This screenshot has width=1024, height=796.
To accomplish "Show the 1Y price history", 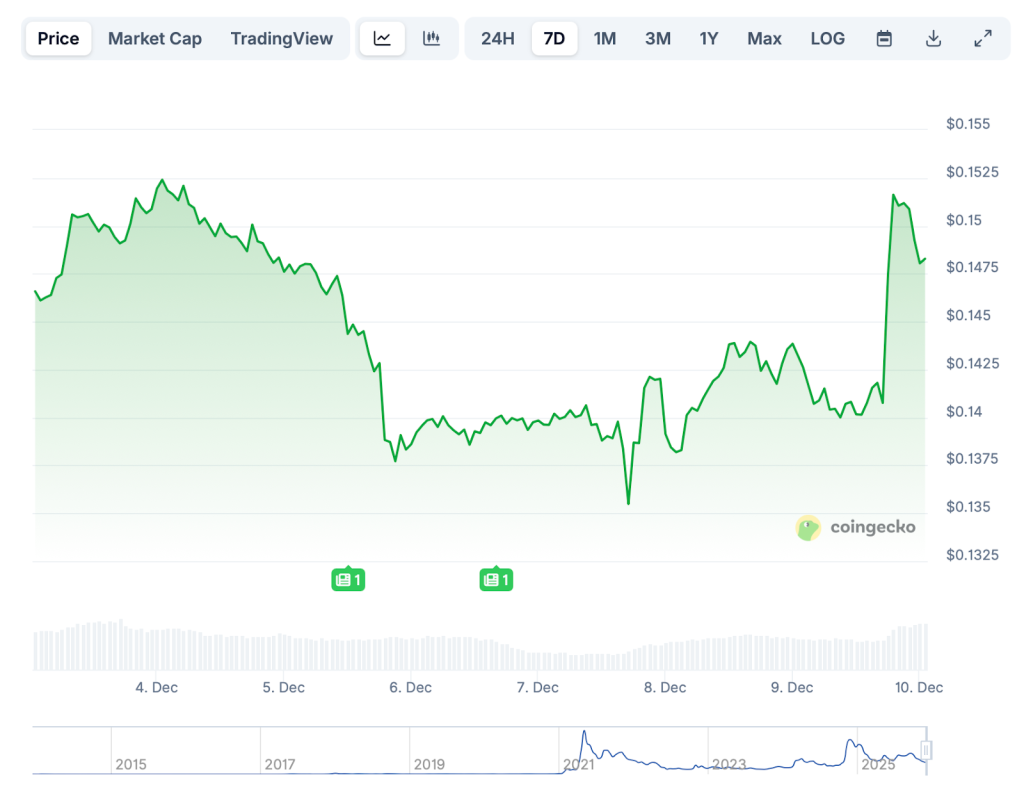I will tap(709, 39).
